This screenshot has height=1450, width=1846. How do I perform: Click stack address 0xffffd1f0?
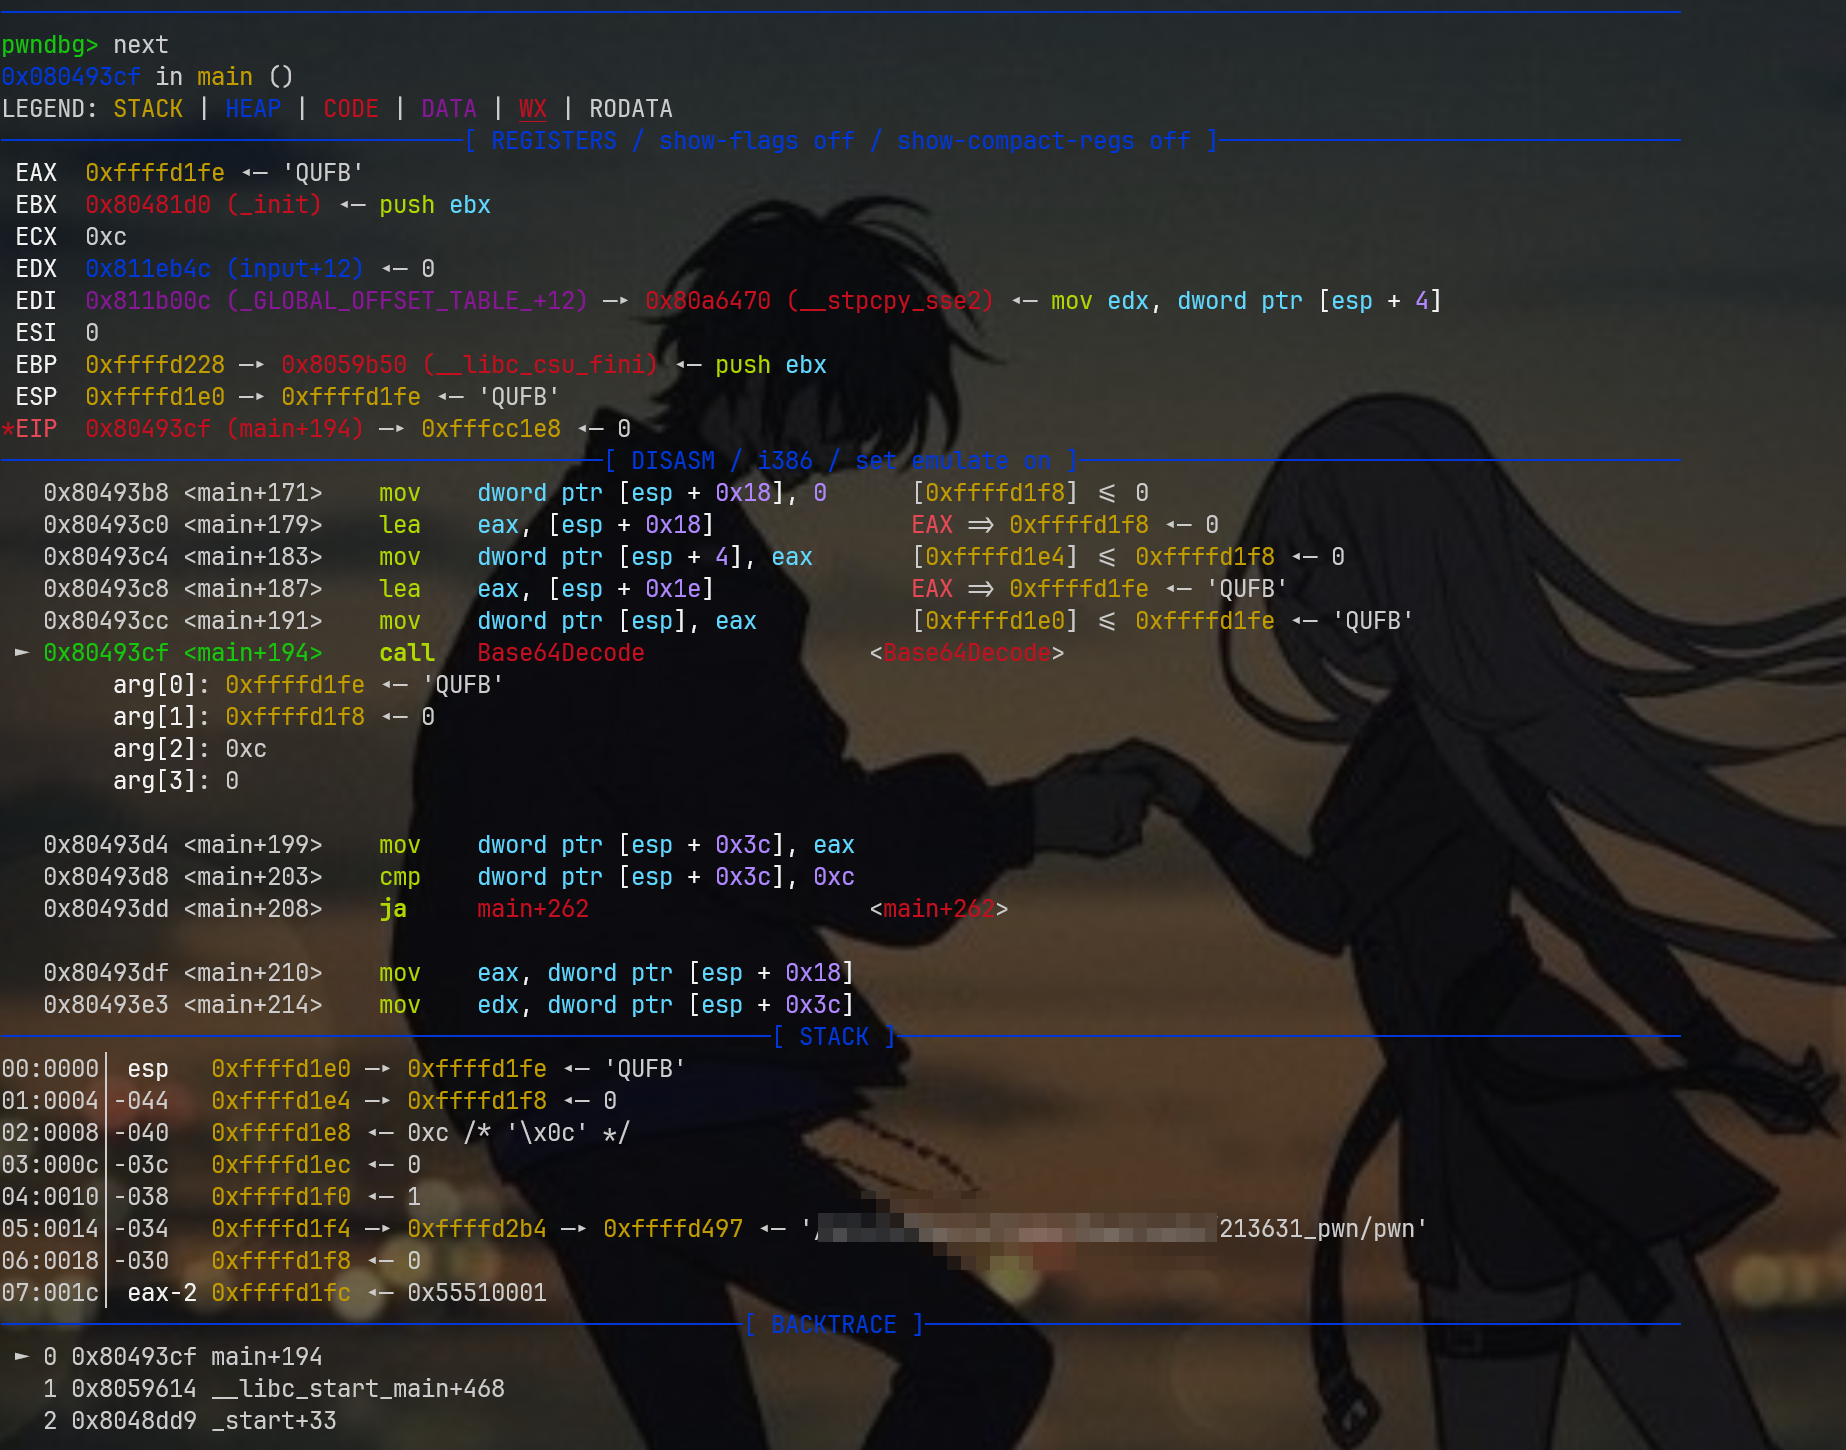(281, 1197)
